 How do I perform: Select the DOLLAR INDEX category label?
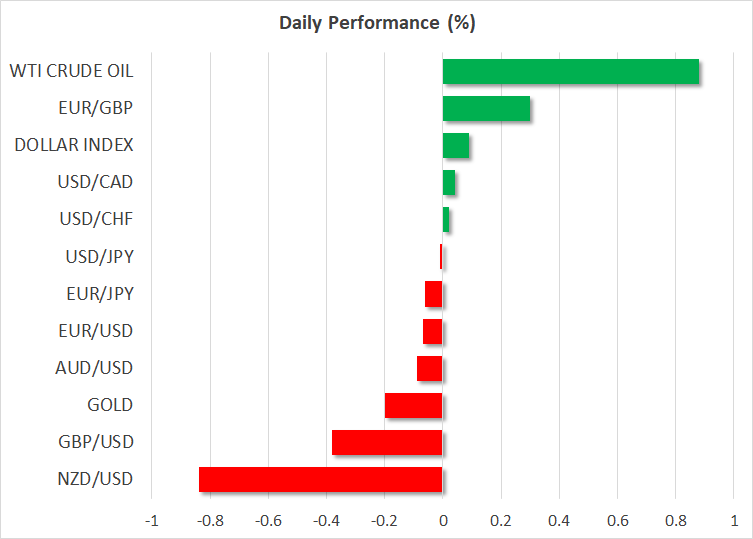pos(74,145)
